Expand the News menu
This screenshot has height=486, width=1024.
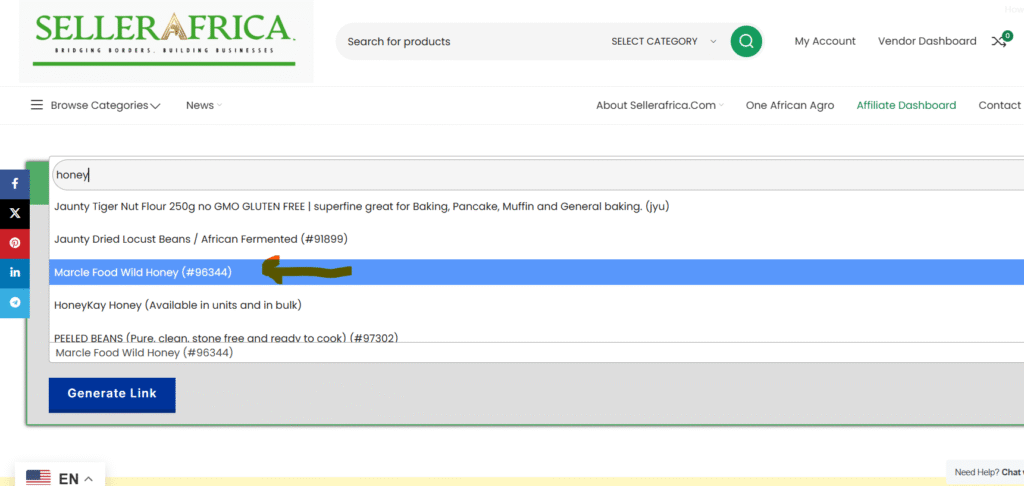[203, 105]
